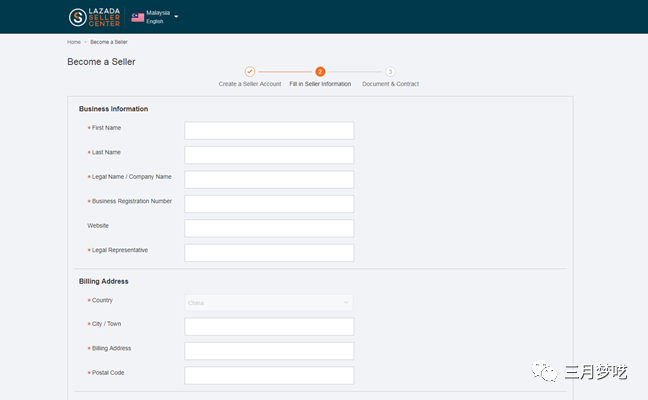This screenshot has height=400, width=648.
Task: Select the Fill in Seller Information step
Action: (320, 84)
